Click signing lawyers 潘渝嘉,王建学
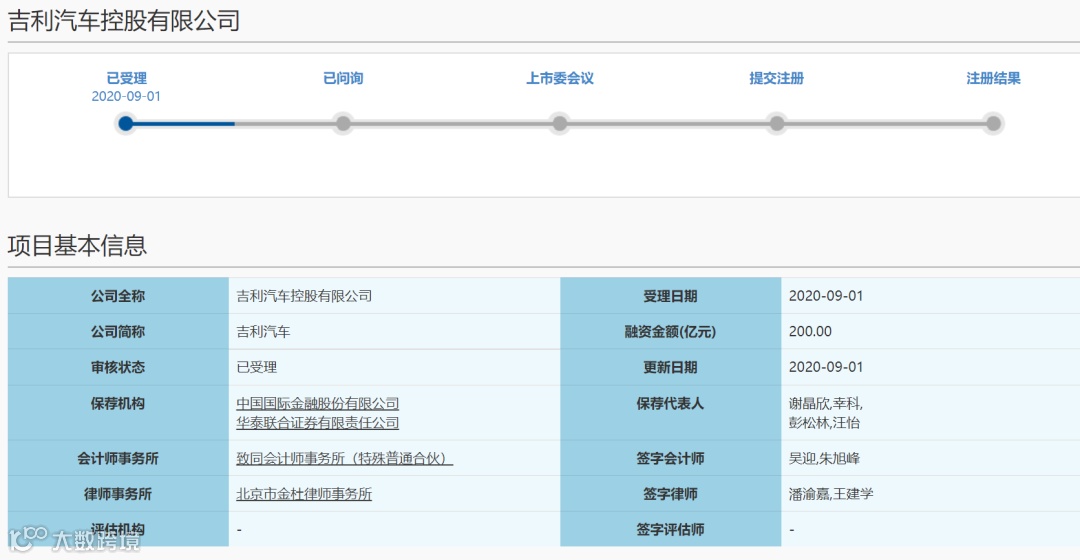Image resolution: width=1080 pixels, height=560 pixels. coord(831,495)
